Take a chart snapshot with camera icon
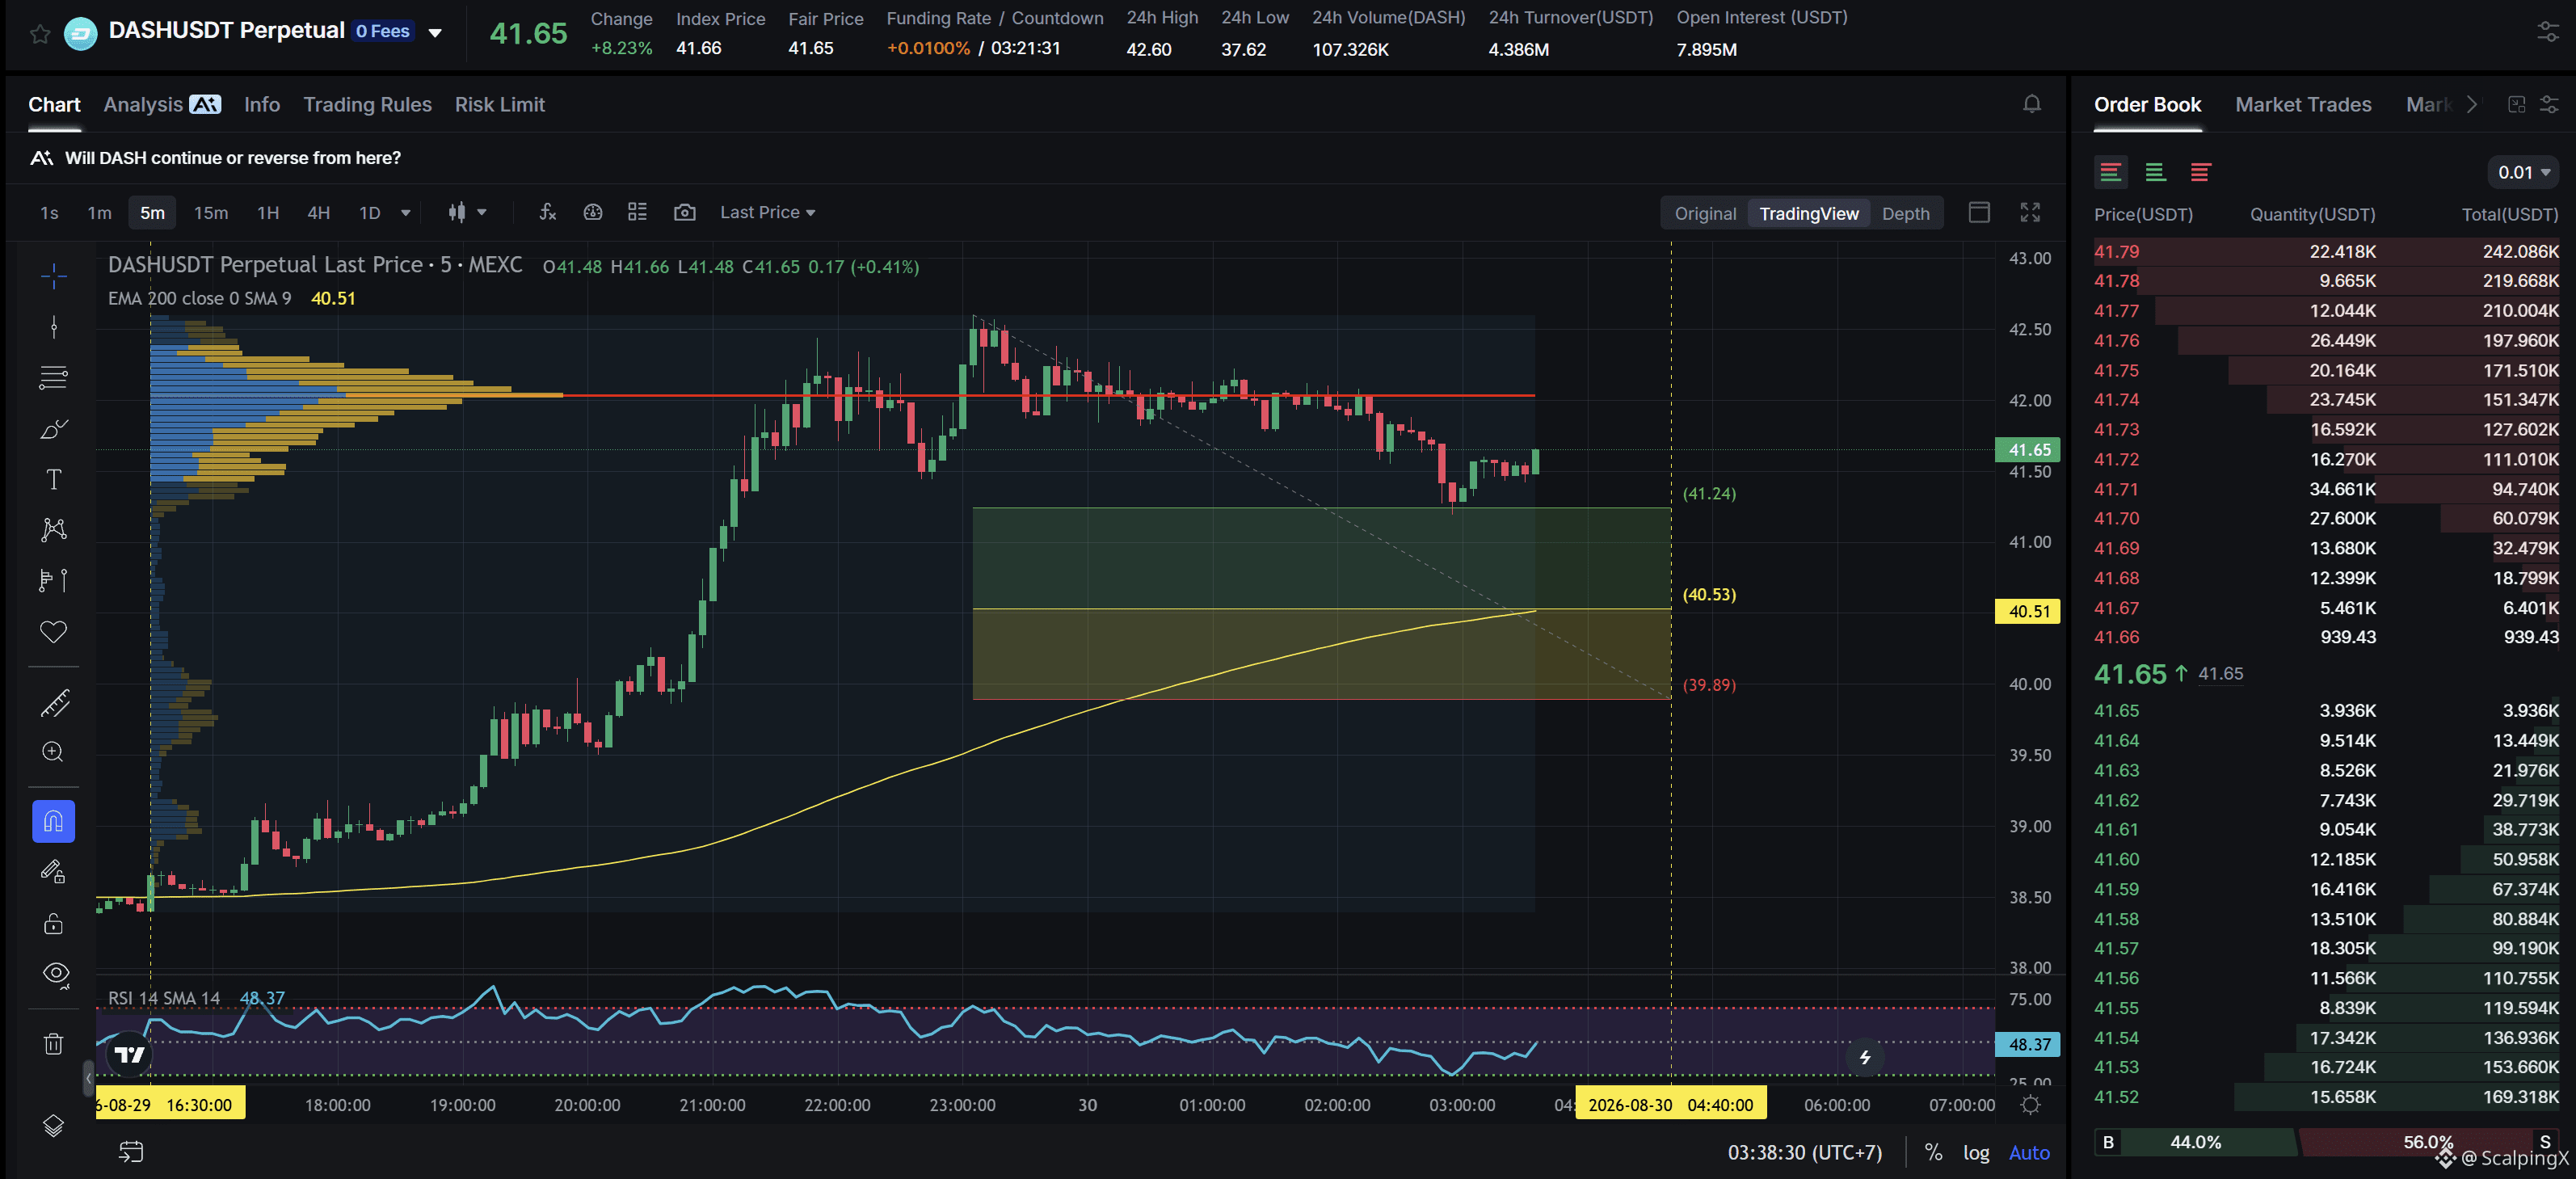2576x1179 pixels. [685, 212]
